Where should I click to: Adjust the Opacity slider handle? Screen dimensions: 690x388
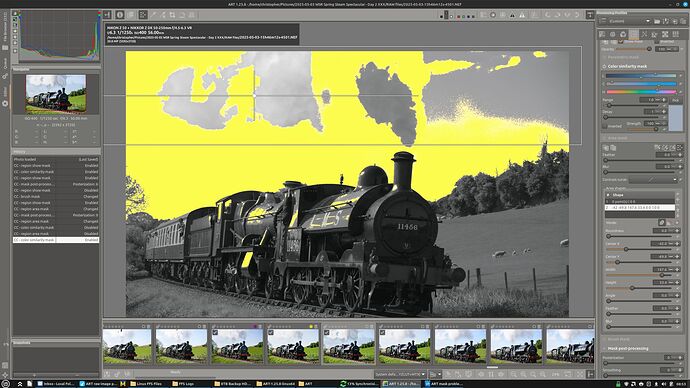tap(649, 49)
